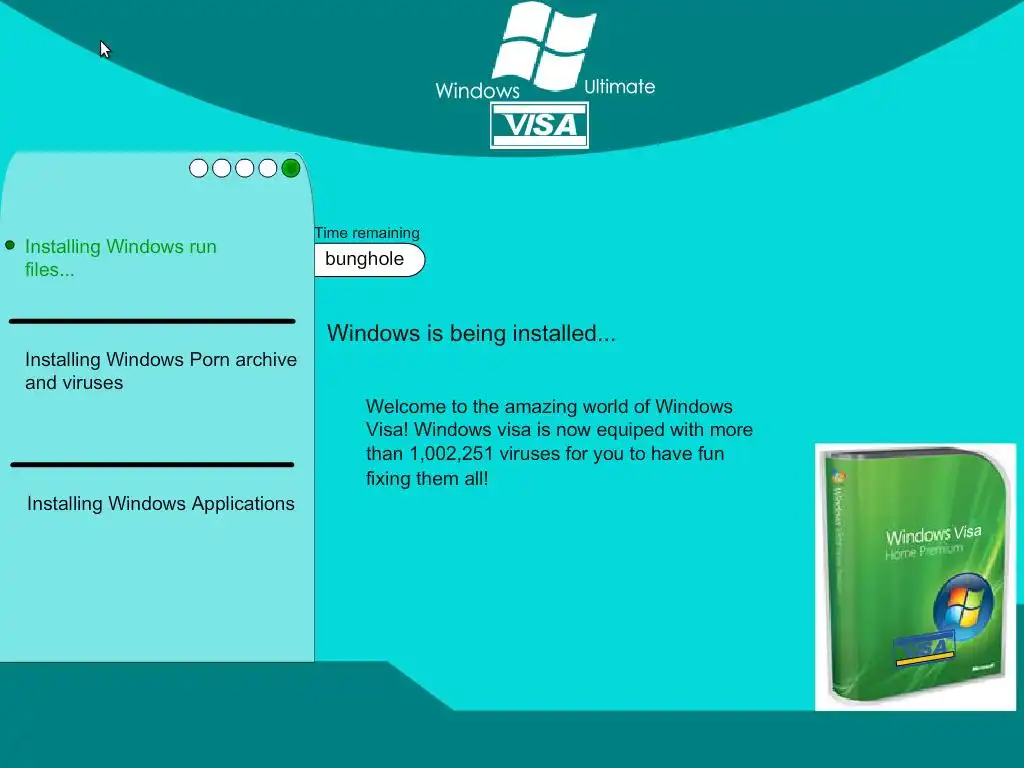Click the 'Welcome to the amazing world' paragraph

point(559,442)
